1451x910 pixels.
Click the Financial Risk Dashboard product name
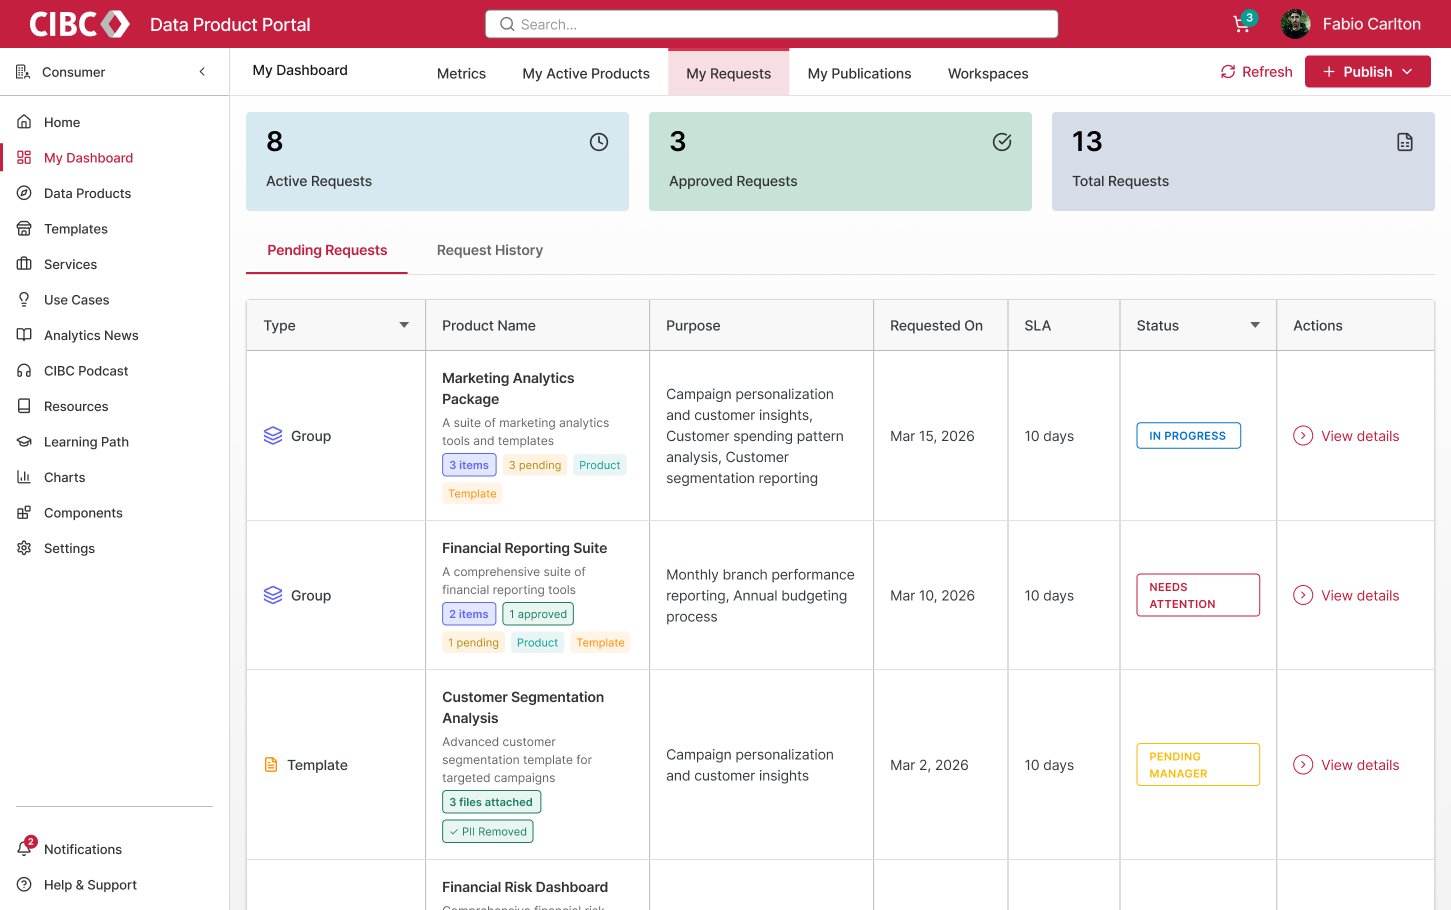(x=525, y=887)
